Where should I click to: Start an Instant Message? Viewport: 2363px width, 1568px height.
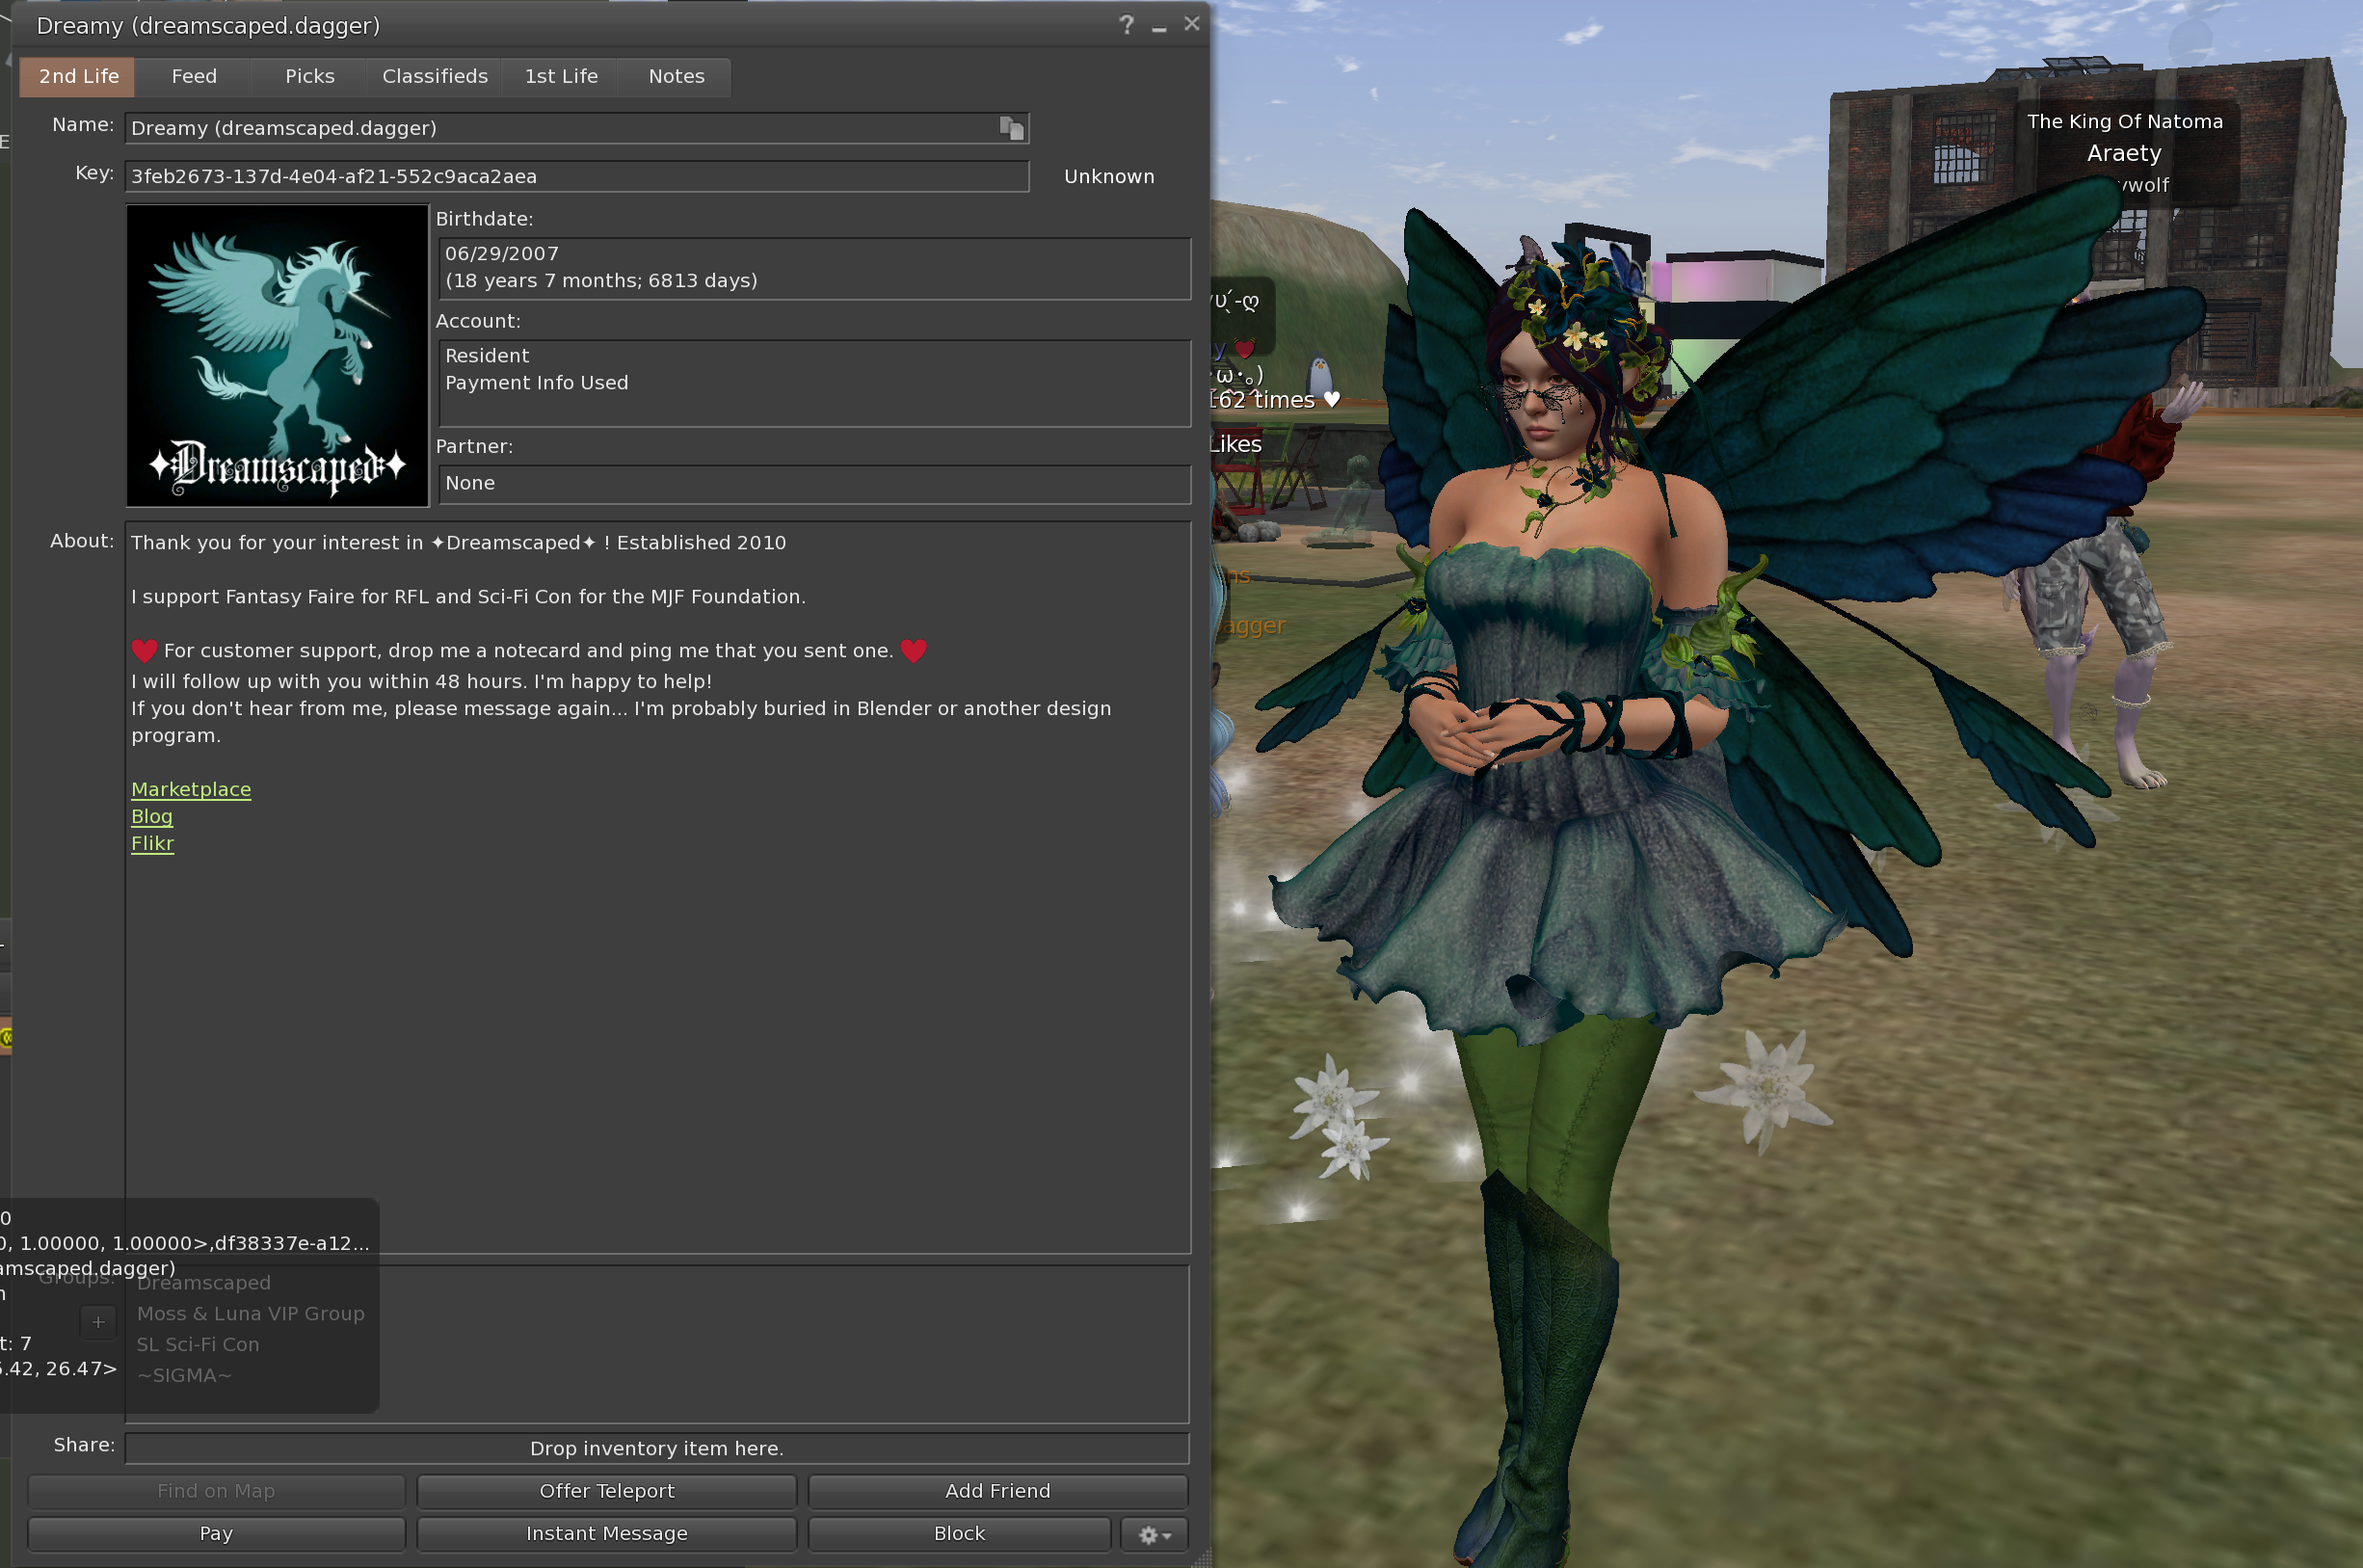click(x=606, y=1533)
